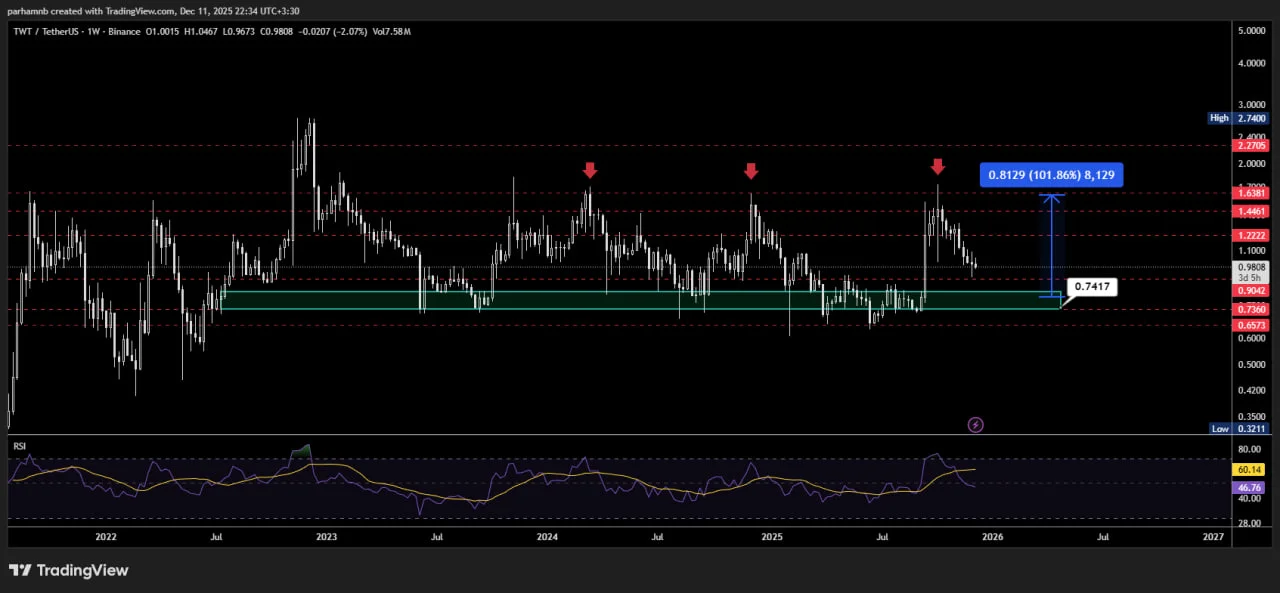
Task: Click the 2026 label on the time axis
Action: click(x=993, y=537)
